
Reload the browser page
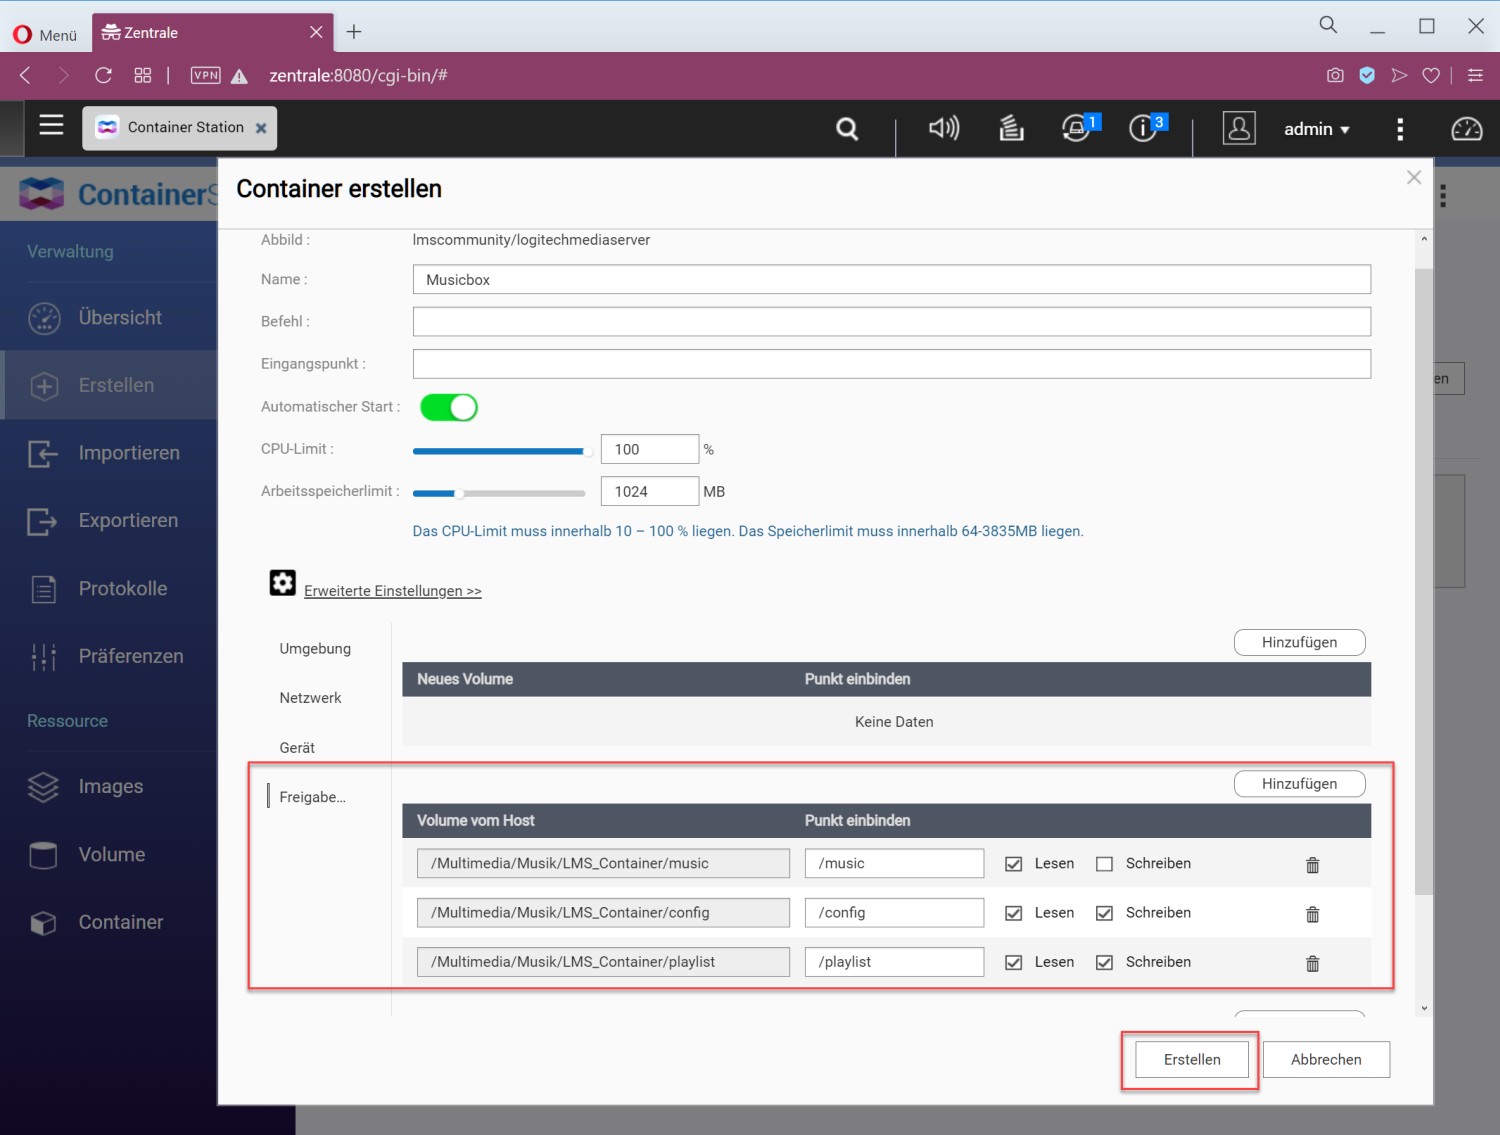103,75
